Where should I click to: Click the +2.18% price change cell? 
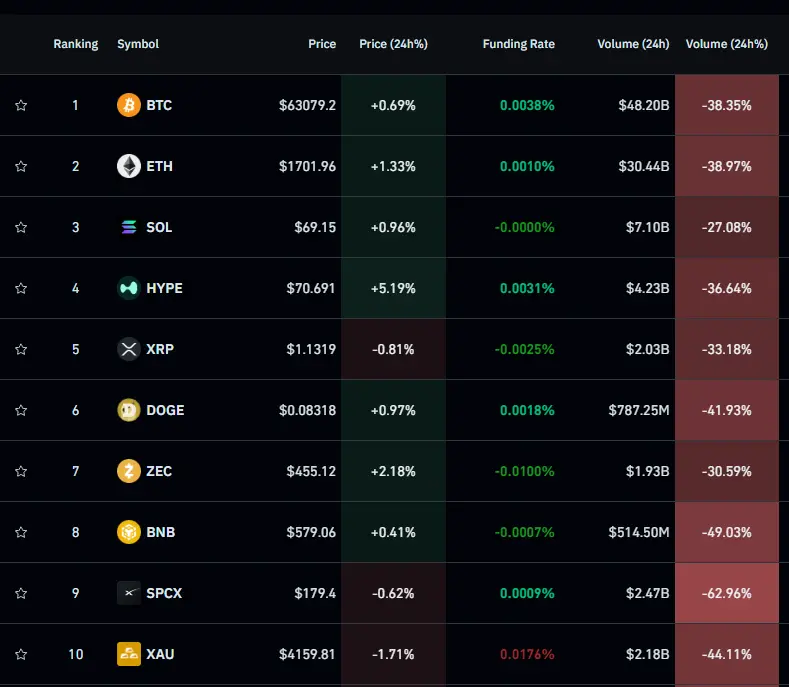point(393,471)
